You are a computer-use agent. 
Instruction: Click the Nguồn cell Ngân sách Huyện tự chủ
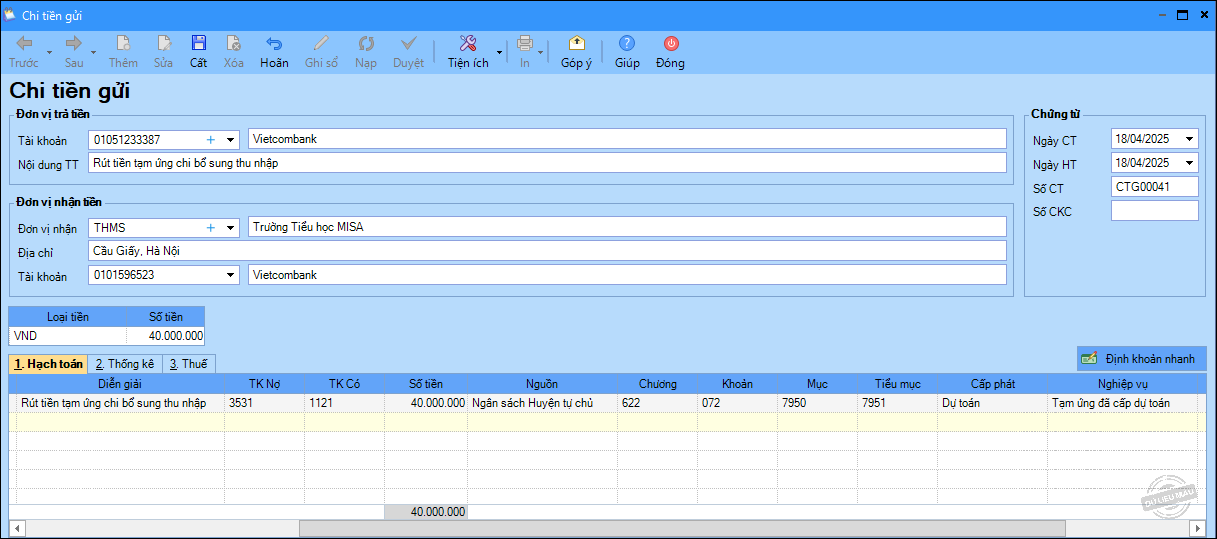tap(543, 403)
